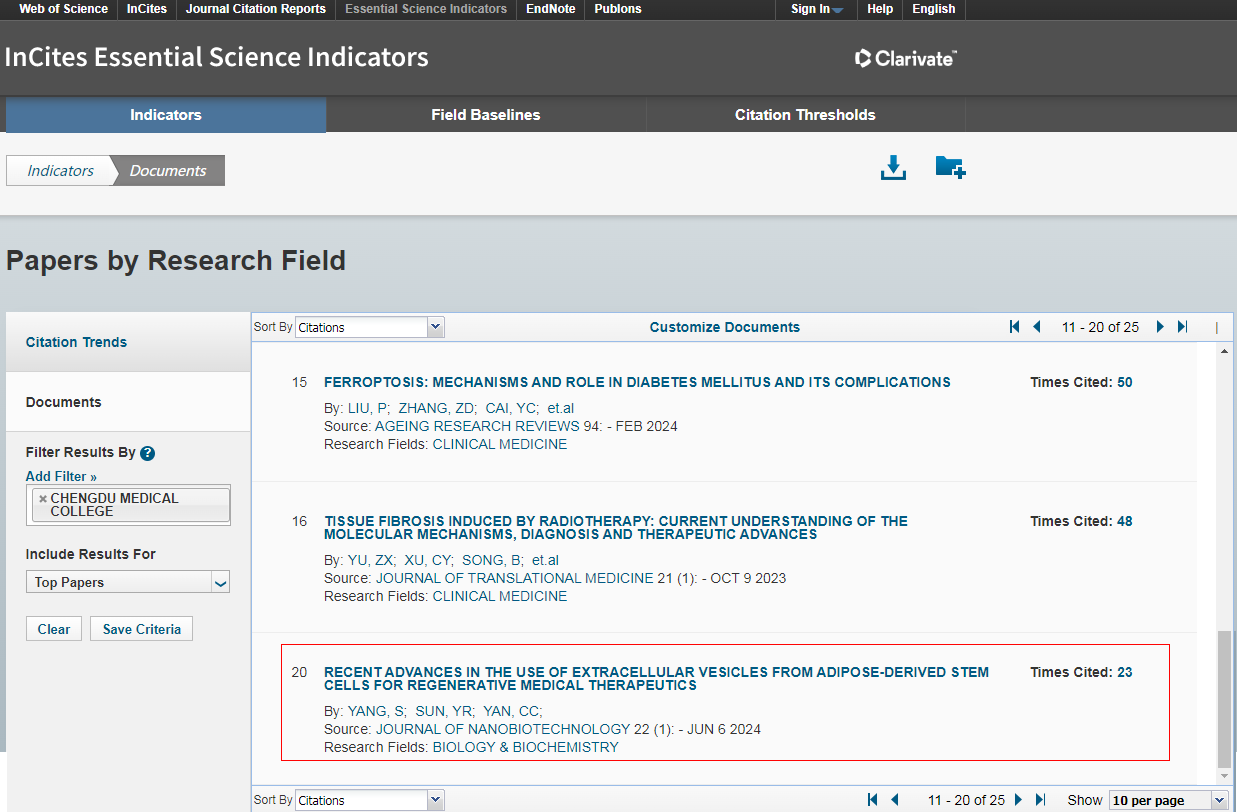Click author LIU, P
The height and width of the screenshot is (812, 1237).
click(369, 408)
